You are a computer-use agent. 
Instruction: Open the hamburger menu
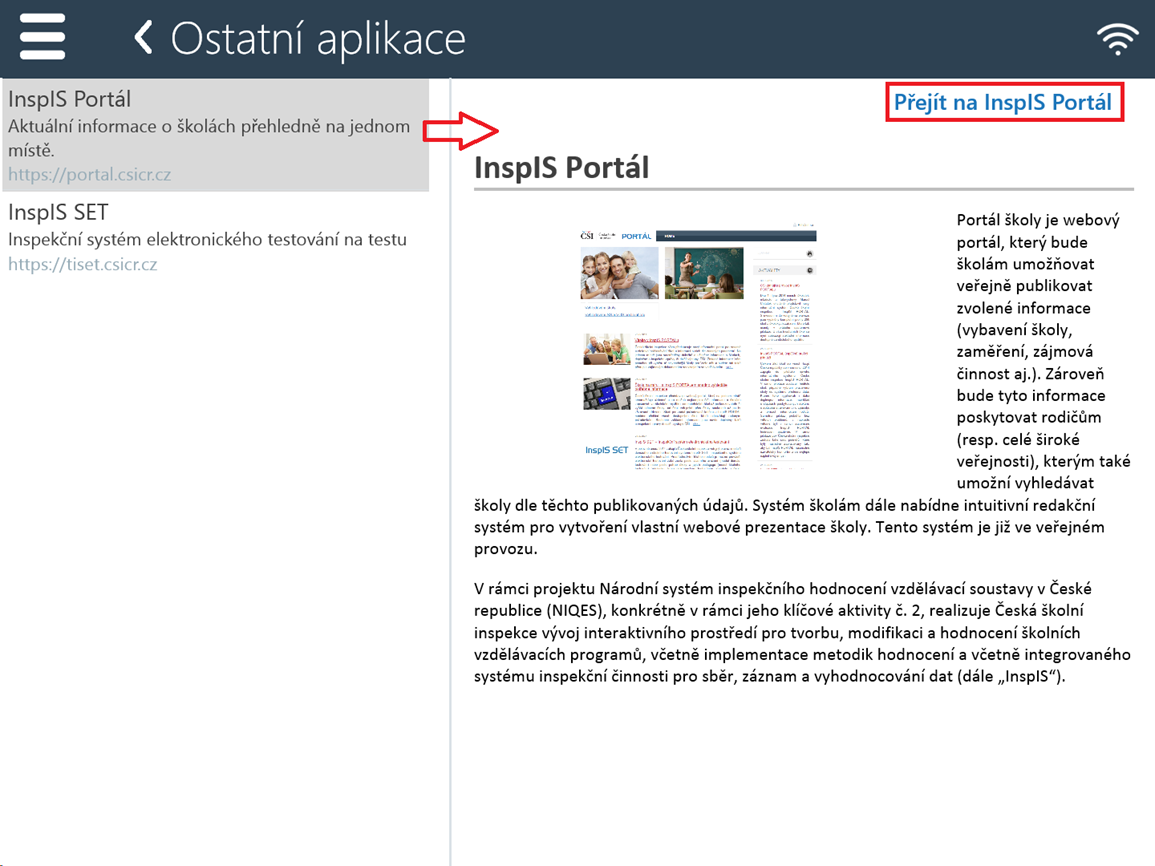tap(42, 37)
